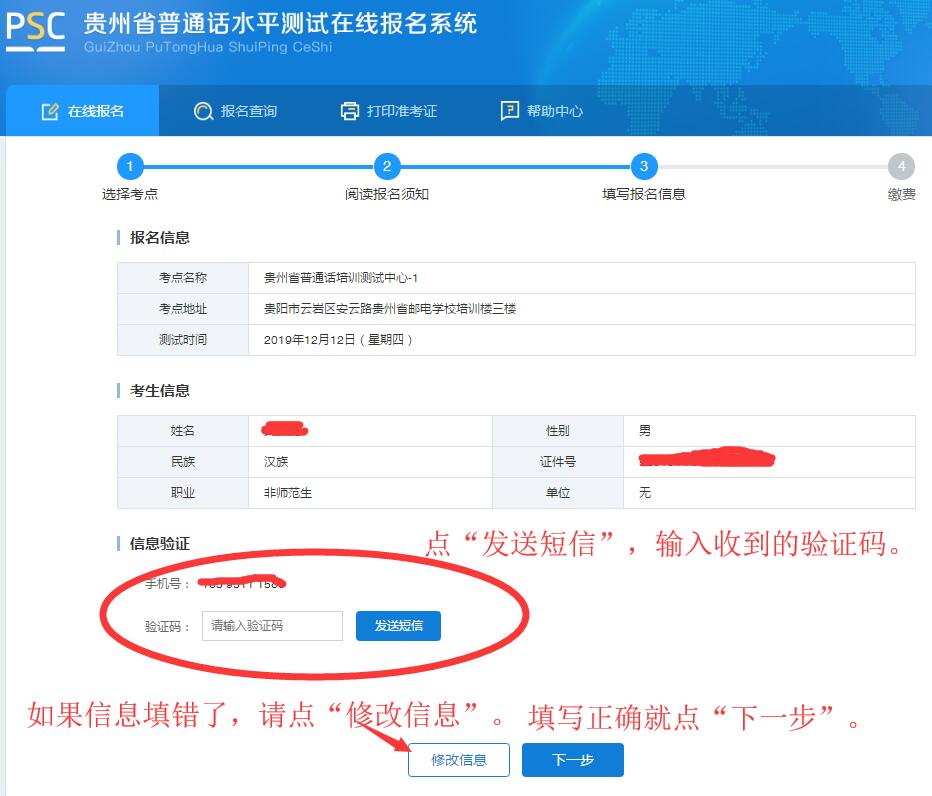Click the site title 贵州省普通话水平测试在线报名系统
Screen dimensions: 932x796
point(280,23)
